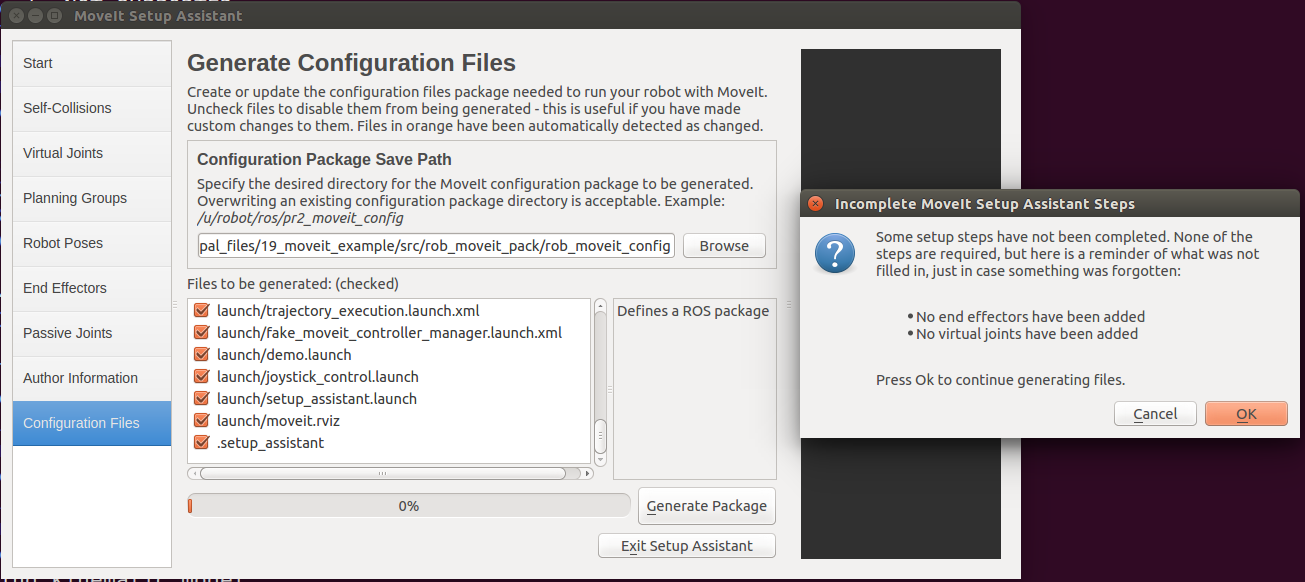Toggle launch/demo.launch checkbox

click(201, 355)
